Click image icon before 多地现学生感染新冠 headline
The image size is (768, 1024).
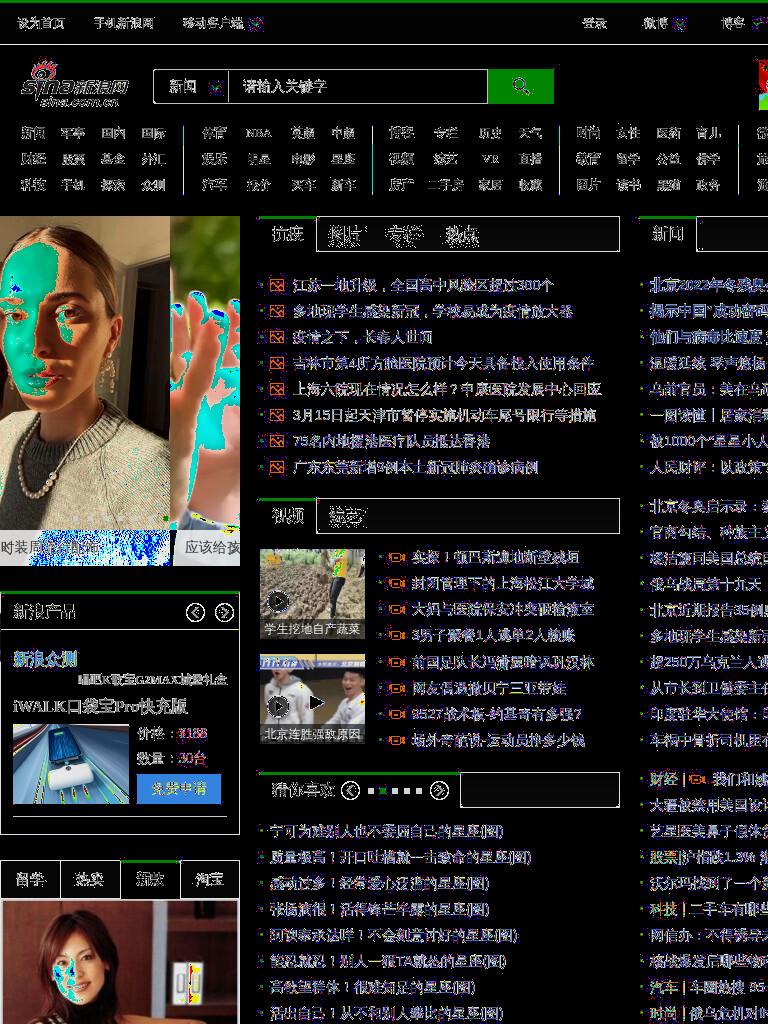click(x=277, y=311)
